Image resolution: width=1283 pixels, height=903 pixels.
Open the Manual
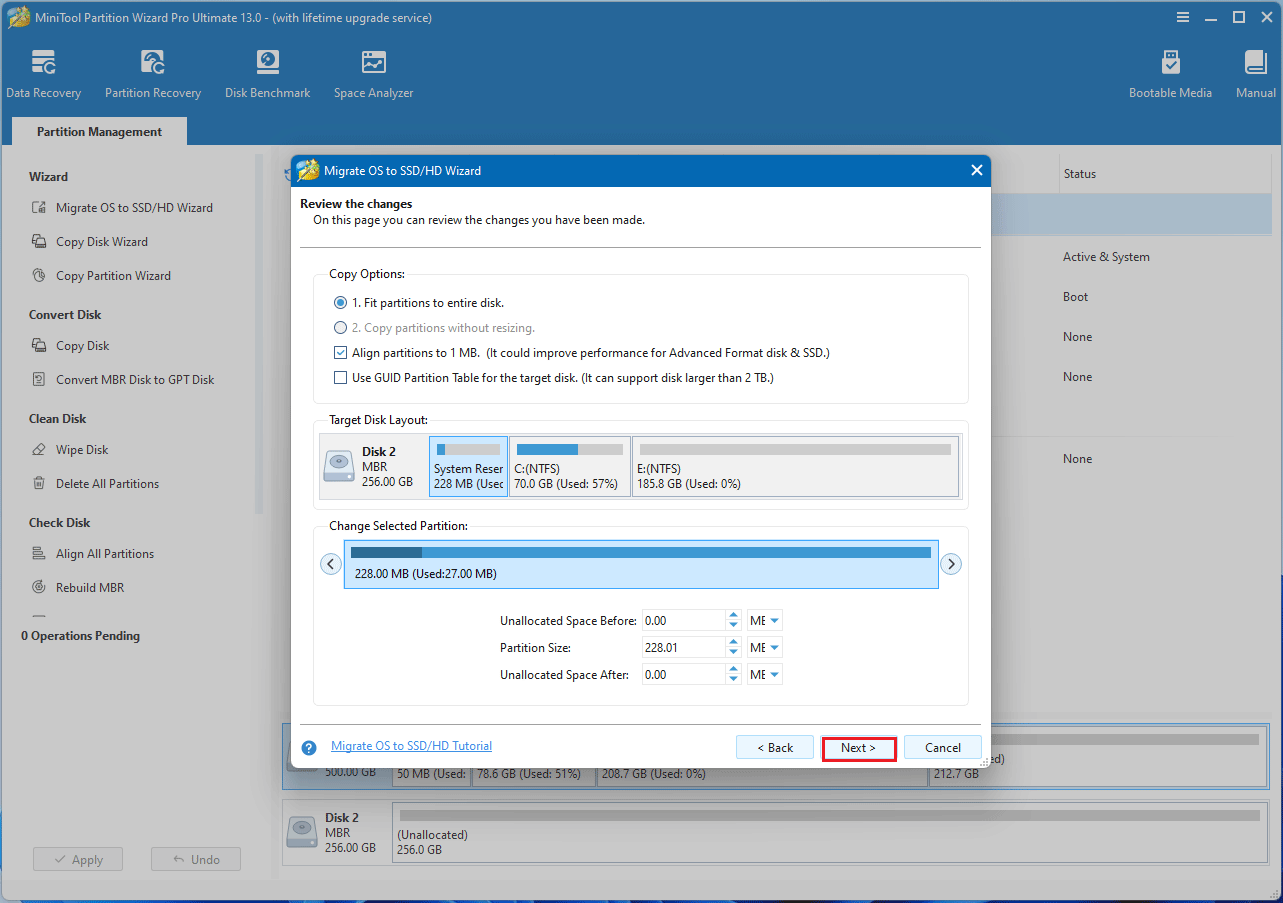1255,72
